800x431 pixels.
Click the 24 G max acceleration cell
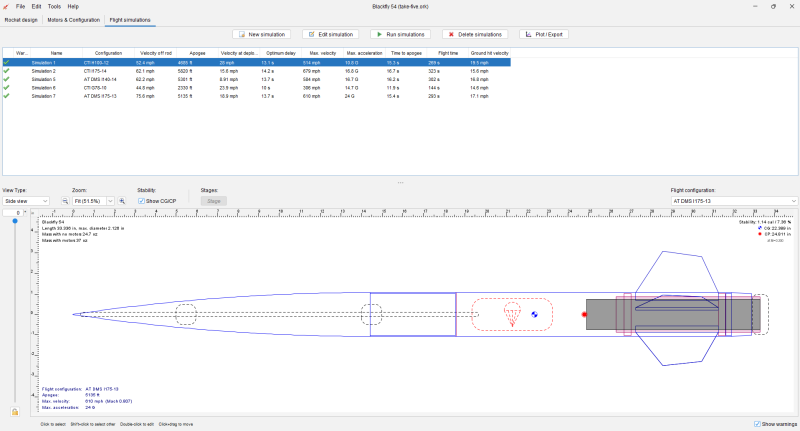point(349,96)
